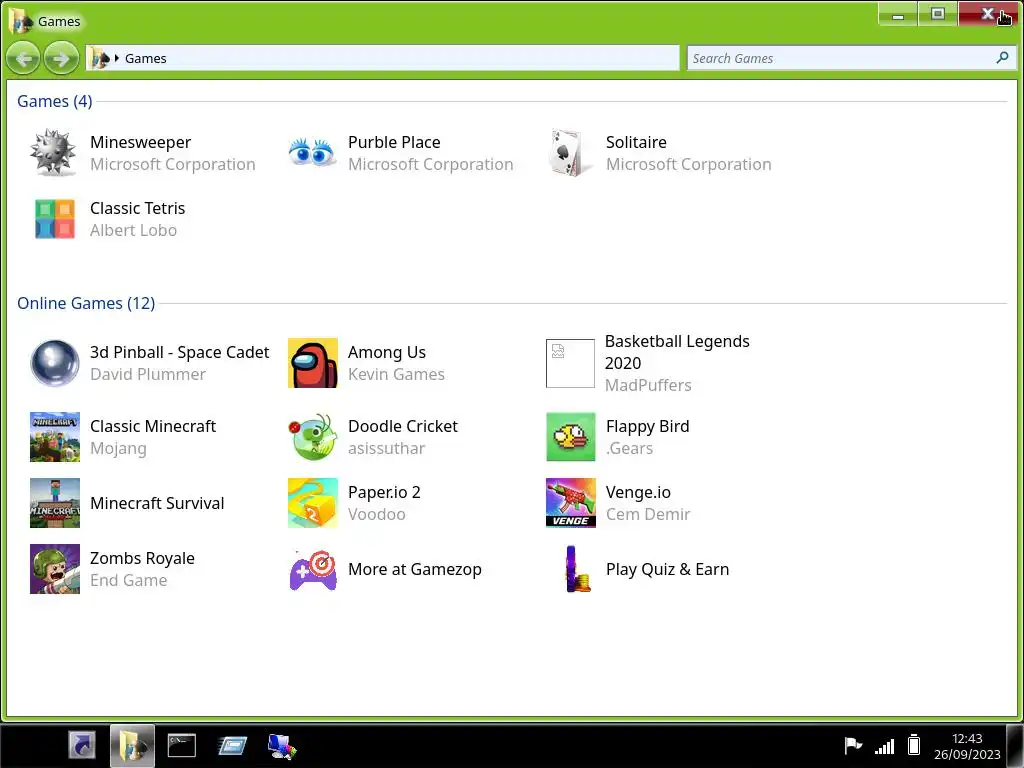
Task: Click the Cem Demir publisher text
Action: pos(648,514)
